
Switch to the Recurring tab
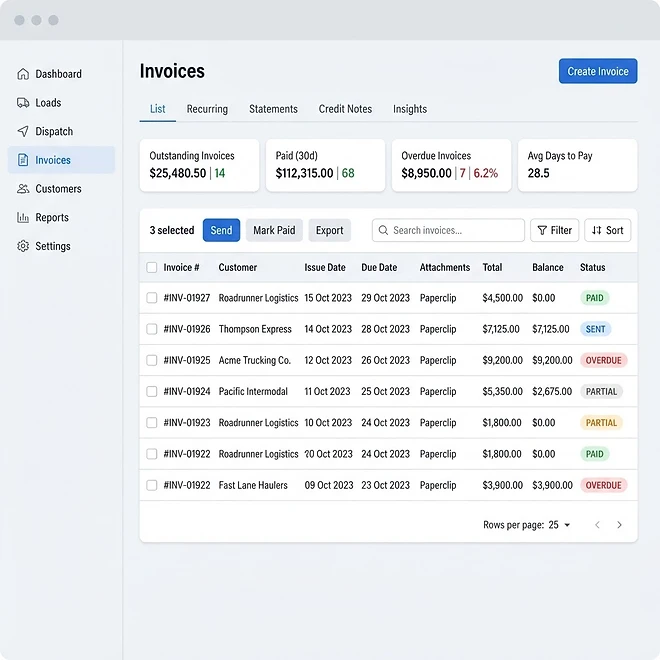pos(207,109)
